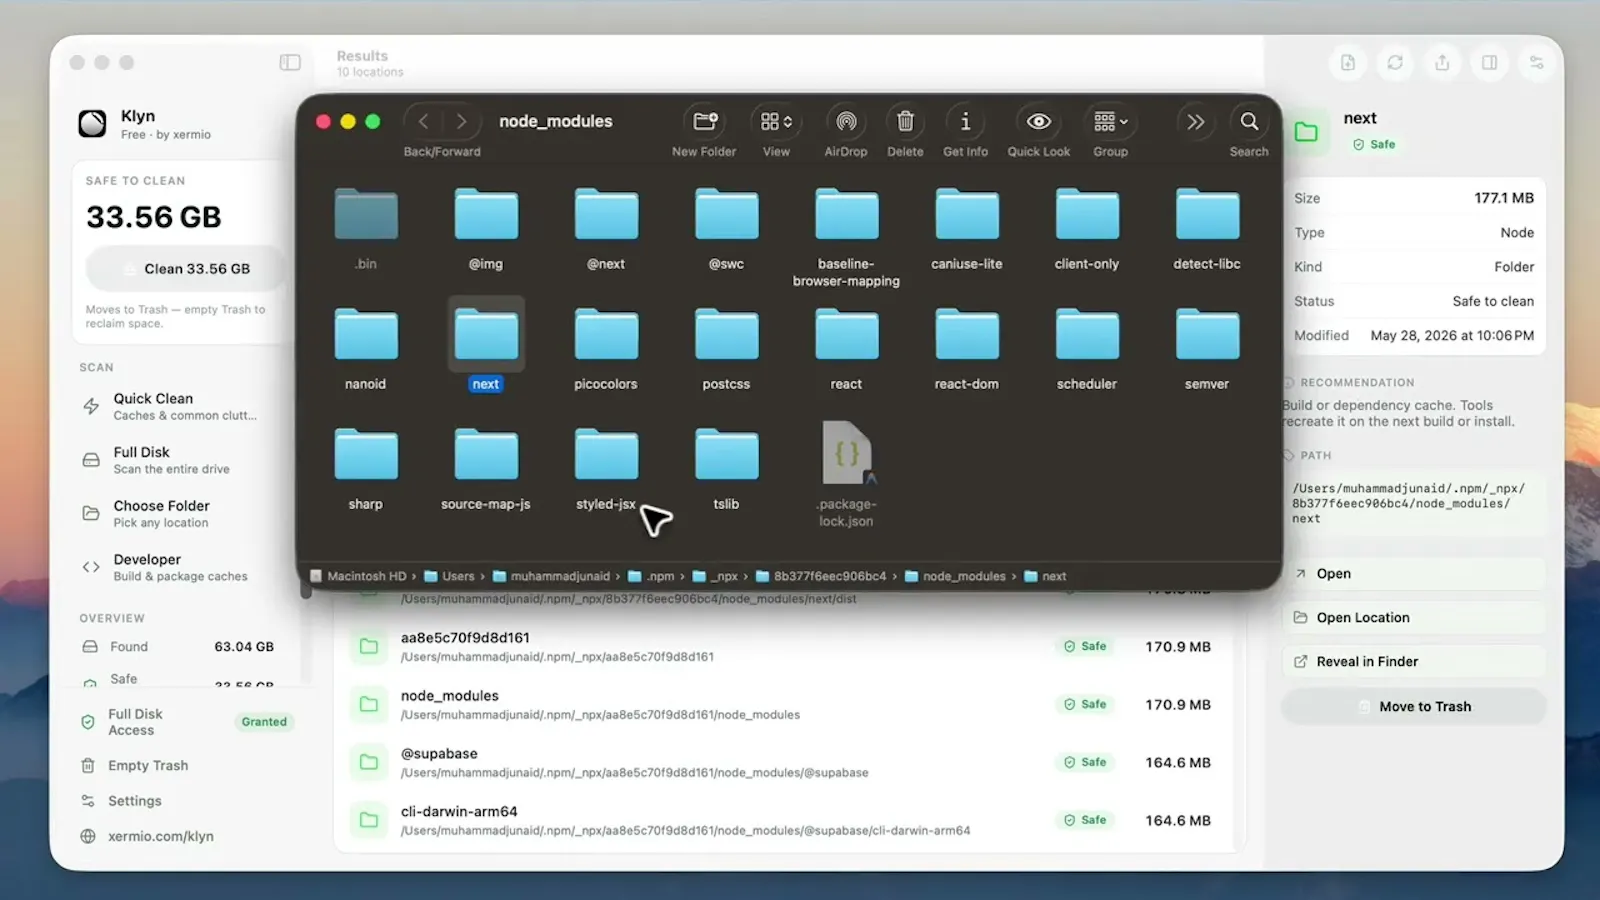
Task: Toggle the Klyn inspector panel icon
Action: point(1490,62)
